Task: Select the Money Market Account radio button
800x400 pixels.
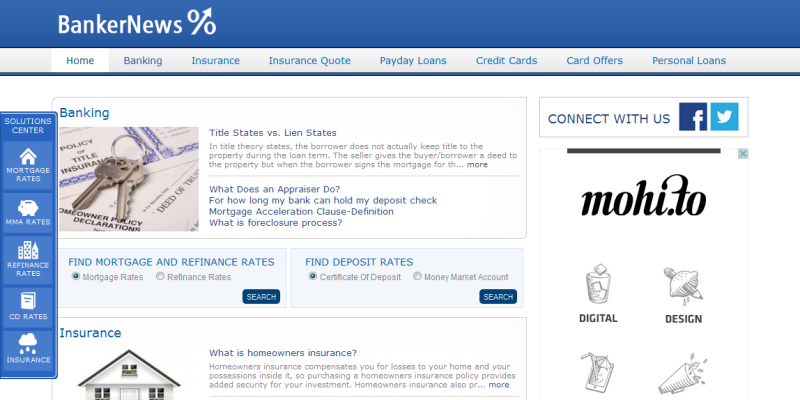Action: (x=417, y=277)
